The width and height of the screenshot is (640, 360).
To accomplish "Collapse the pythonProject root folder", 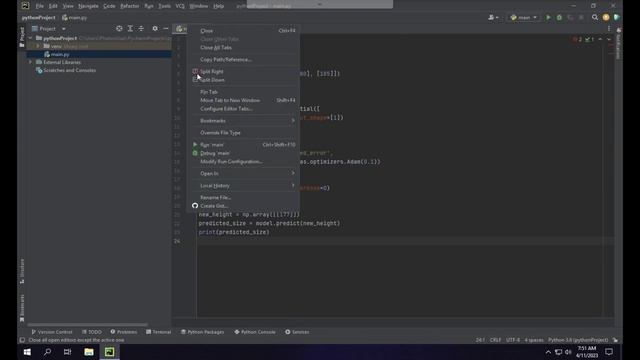I will 30,38.
